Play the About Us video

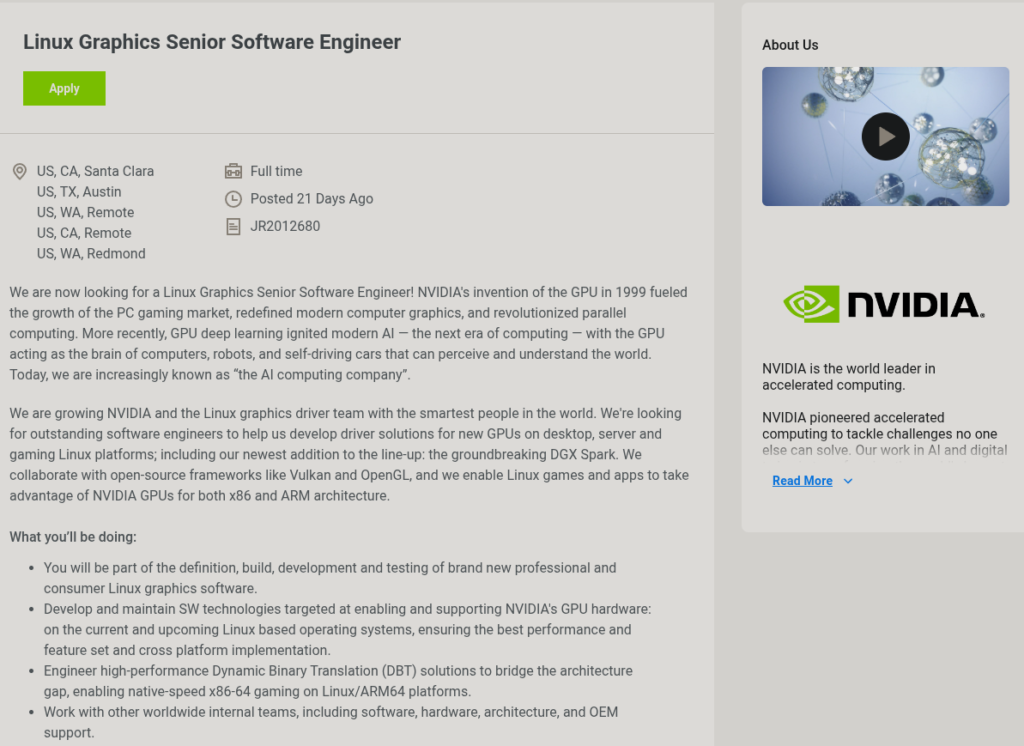click(x=885, y=136)
